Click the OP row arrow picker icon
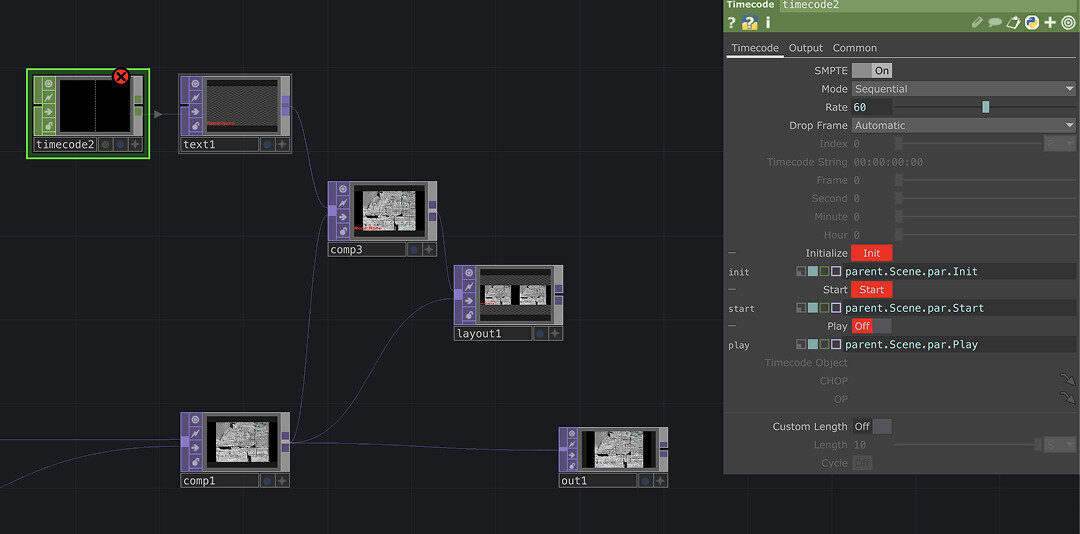Image resolution: width=1080 pixels, height=534 pixels. [x=1067, y=398]
